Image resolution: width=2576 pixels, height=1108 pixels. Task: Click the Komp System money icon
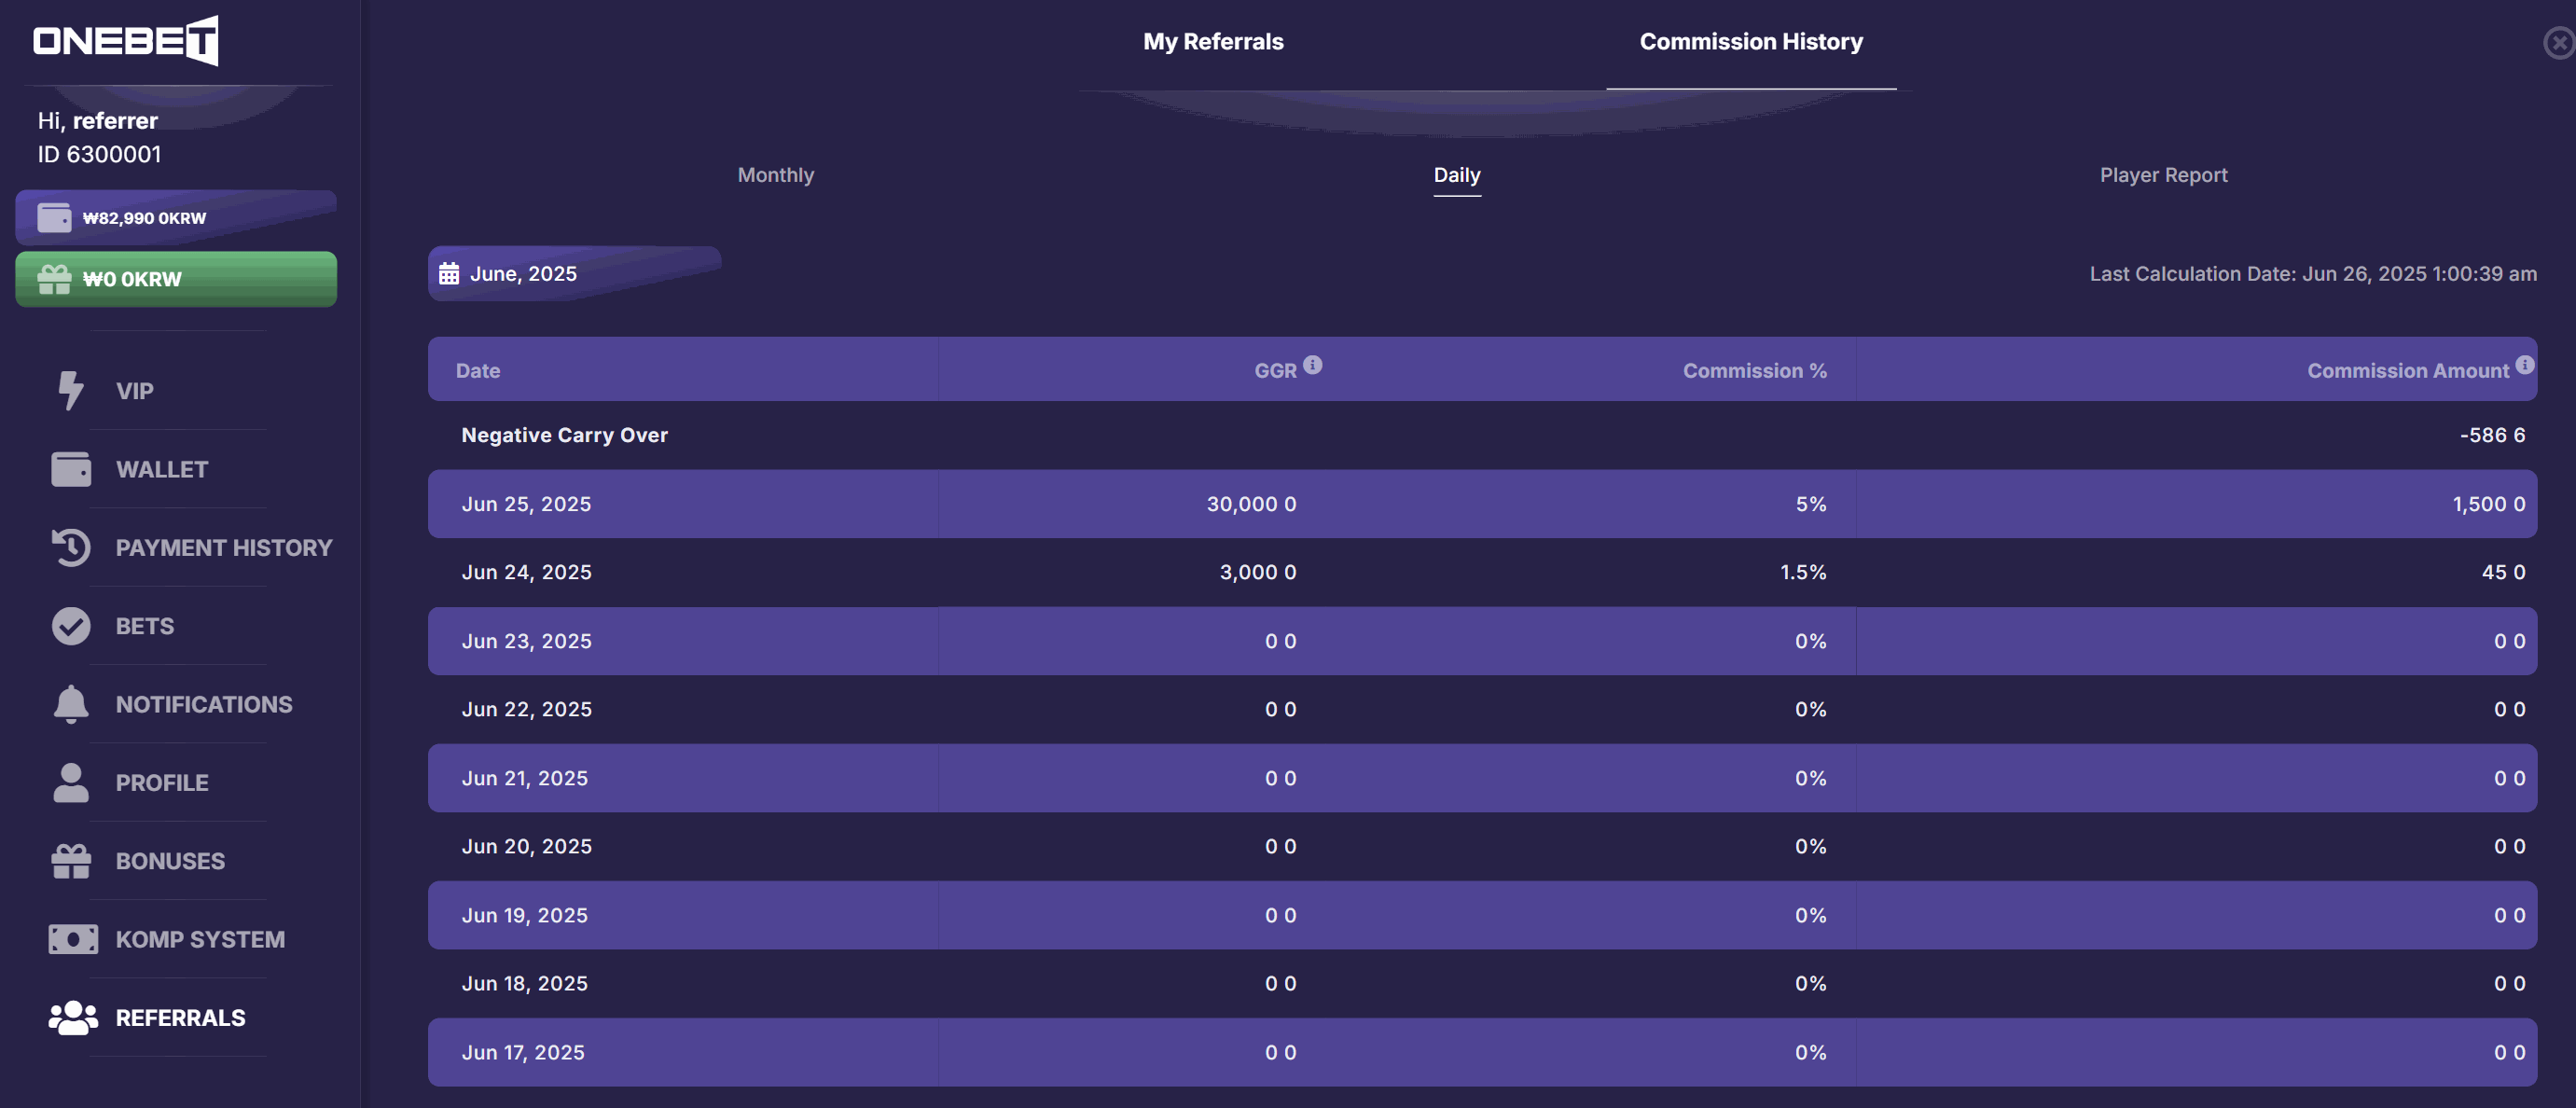[73, 939]
